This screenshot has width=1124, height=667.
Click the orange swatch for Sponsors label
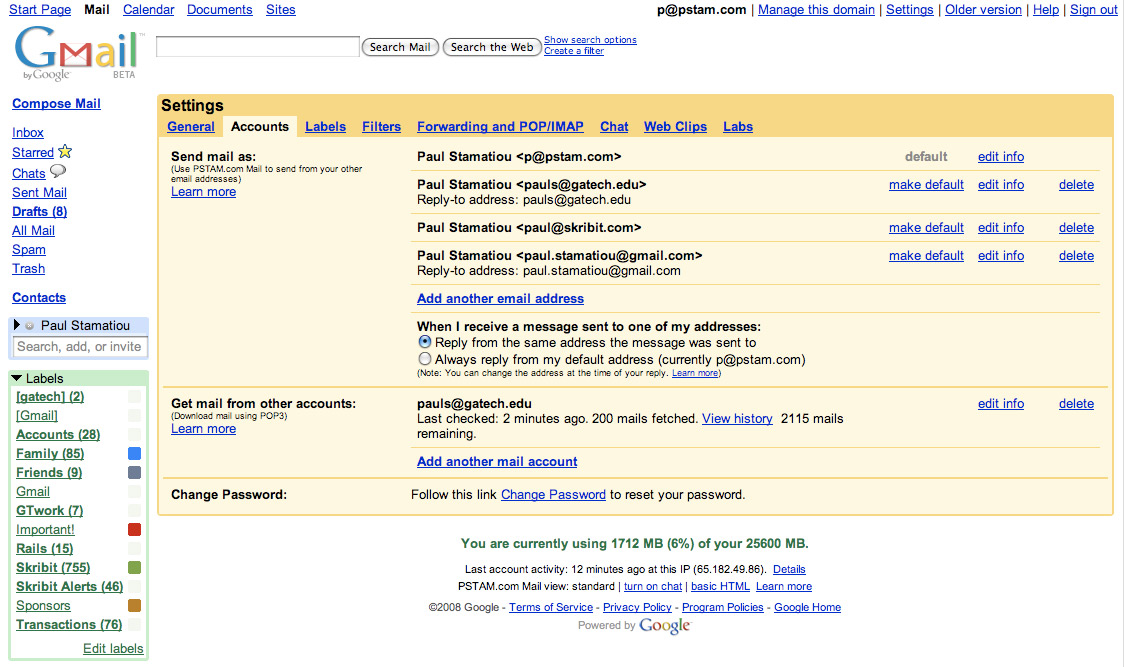pos(134,605)
